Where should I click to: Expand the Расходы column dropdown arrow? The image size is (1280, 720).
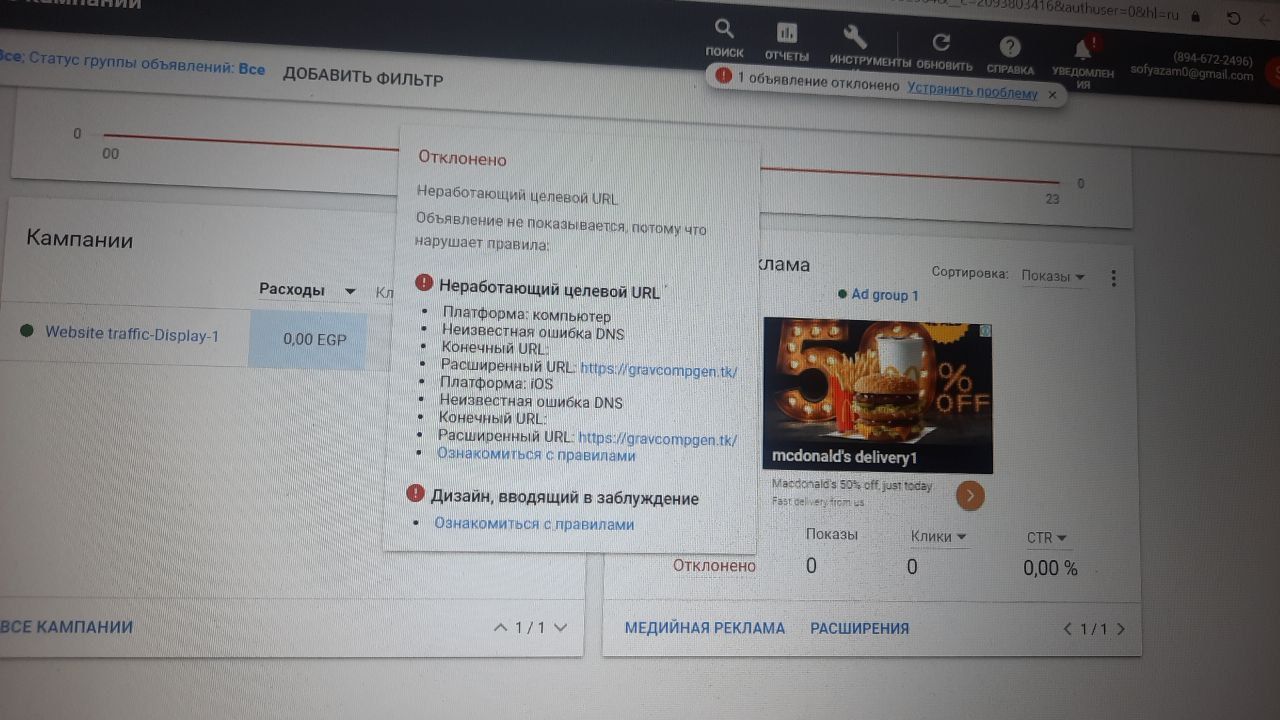pyautogui.click(x=350, y=291)
